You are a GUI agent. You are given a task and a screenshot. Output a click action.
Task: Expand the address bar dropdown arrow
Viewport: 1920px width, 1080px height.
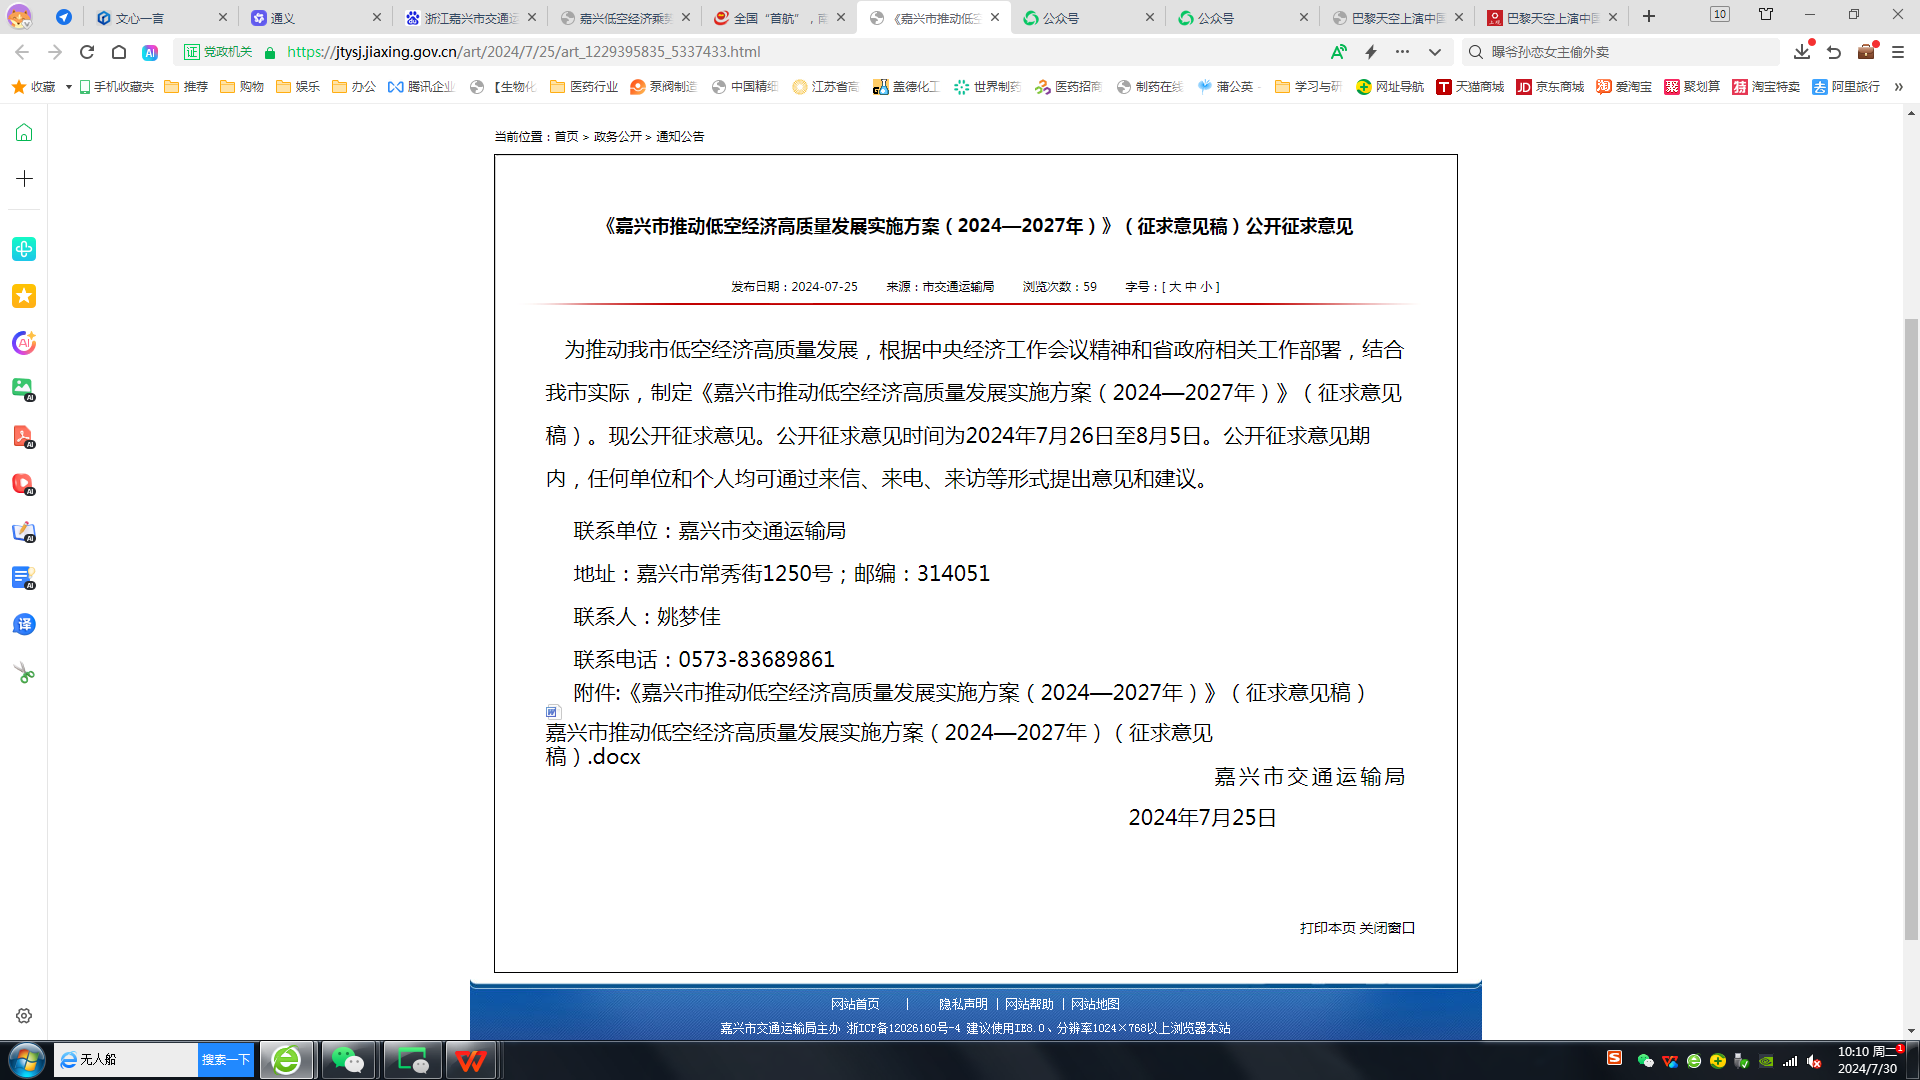1435,52
